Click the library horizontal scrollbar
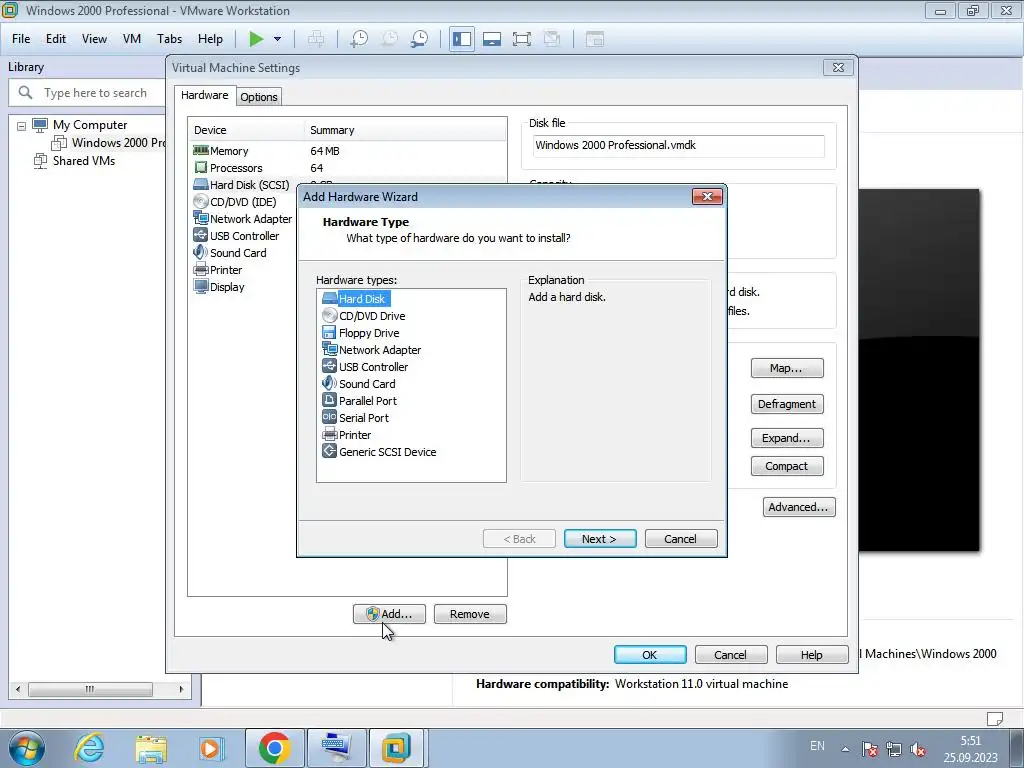 coord(90,689)
